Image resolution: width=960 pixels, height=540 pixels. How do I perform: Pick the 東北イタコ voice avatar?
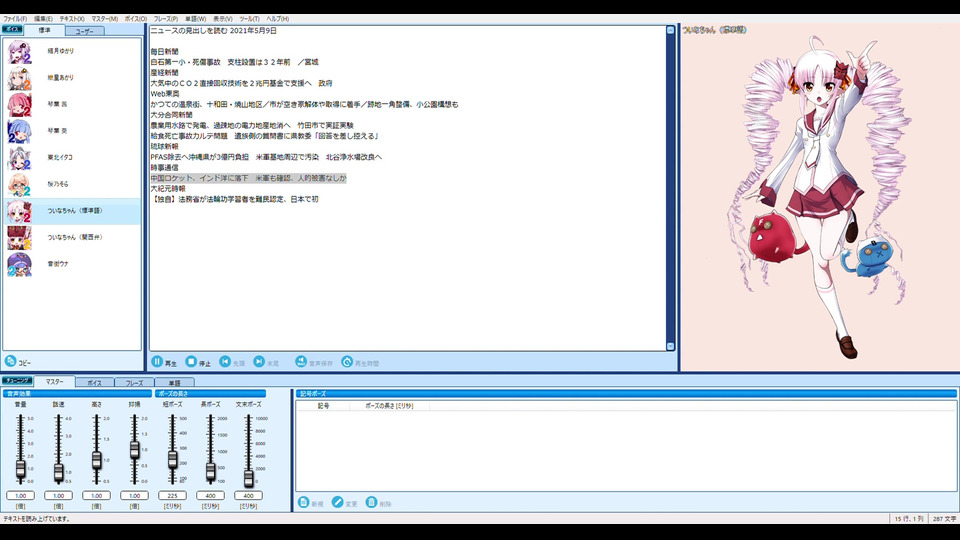19,158
